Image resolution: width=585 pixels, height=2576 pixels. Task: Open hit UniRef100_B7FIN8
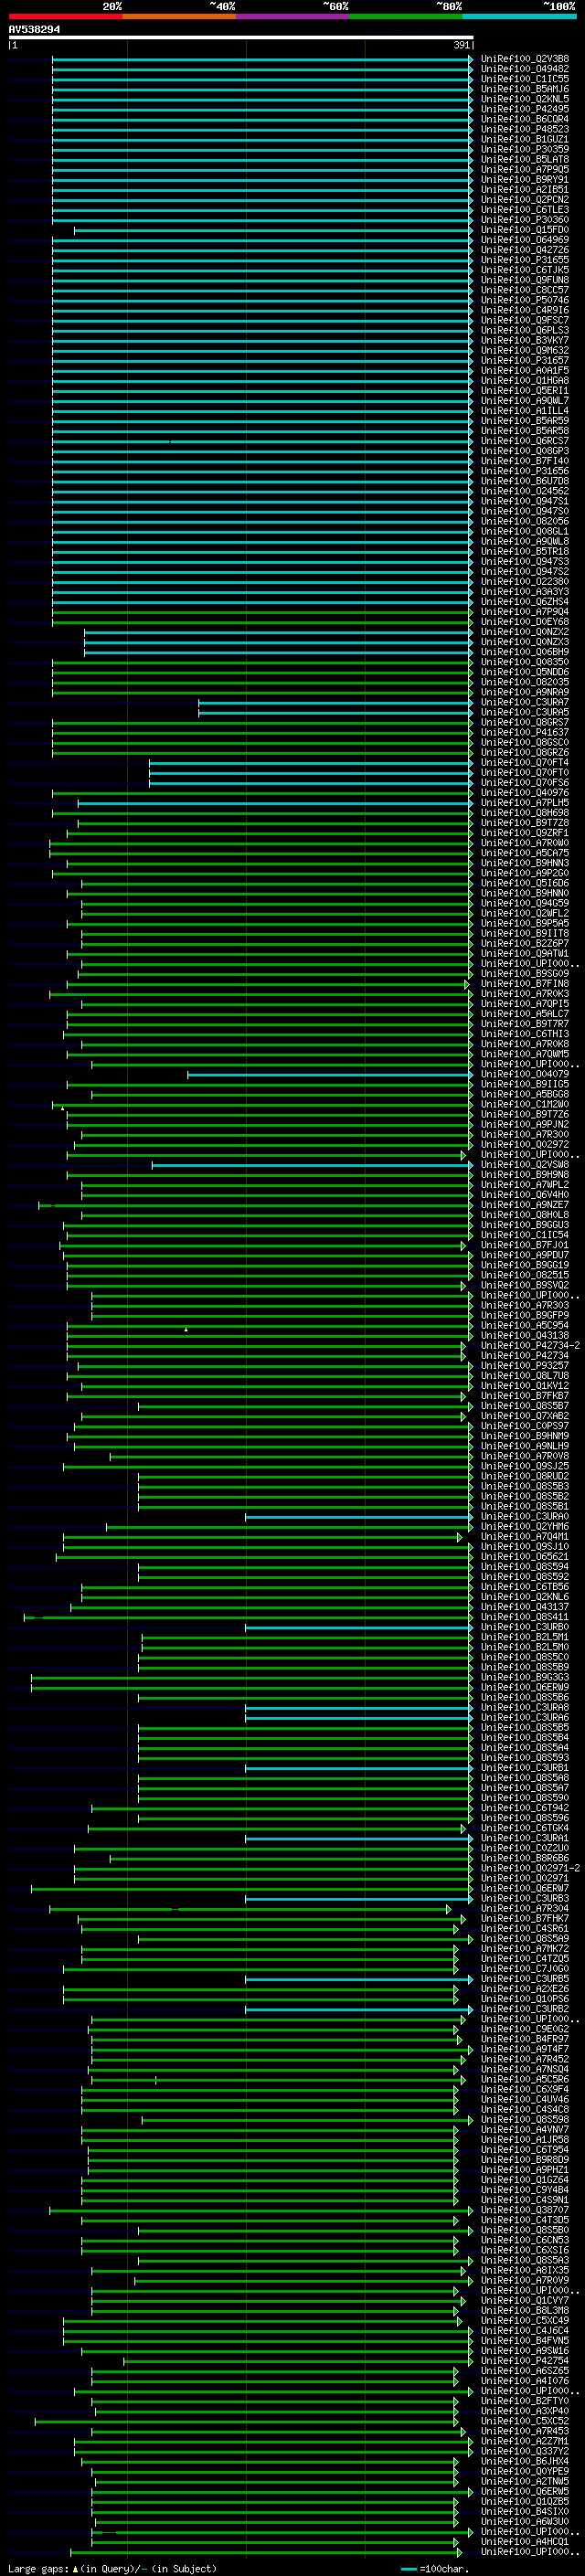click(525, 983)
